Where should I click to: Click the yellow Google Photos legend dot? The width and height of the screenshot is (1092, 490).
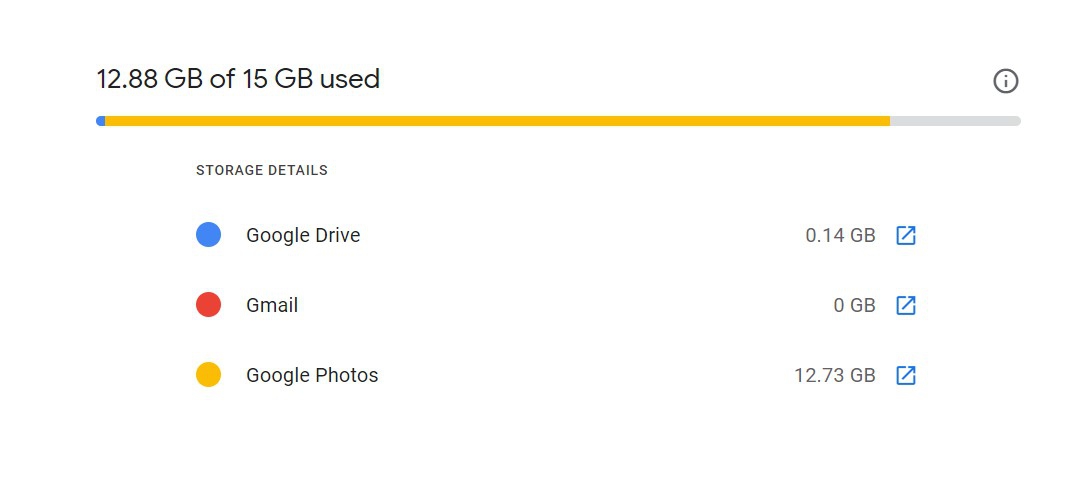(x=208, y=376)
